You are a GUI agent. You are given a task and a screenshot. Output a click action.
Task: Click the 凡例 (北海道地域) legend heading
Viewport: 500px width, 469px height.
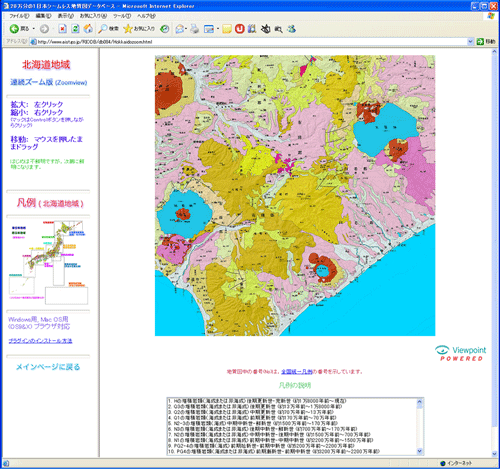tap(50, 203)
